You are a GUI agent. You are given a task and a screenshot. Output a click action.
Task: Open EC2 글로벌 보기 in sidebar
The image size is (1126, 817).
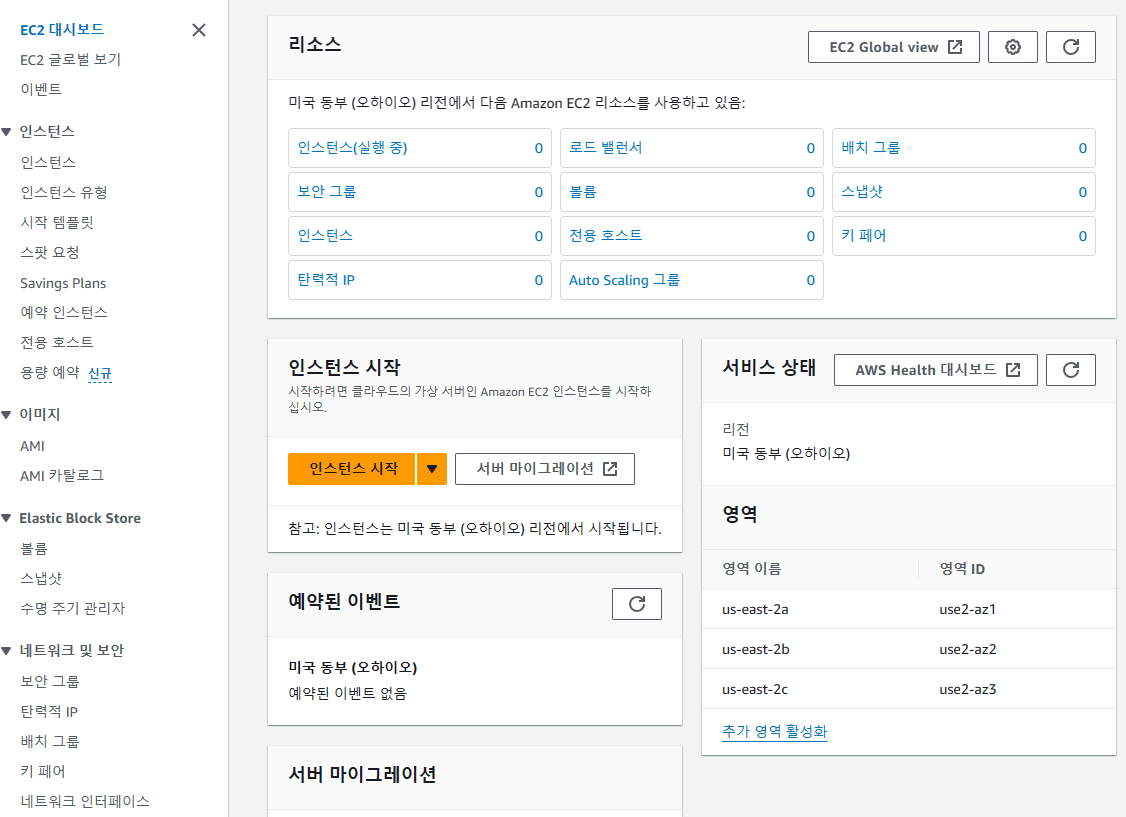click(x=70, y=60)
